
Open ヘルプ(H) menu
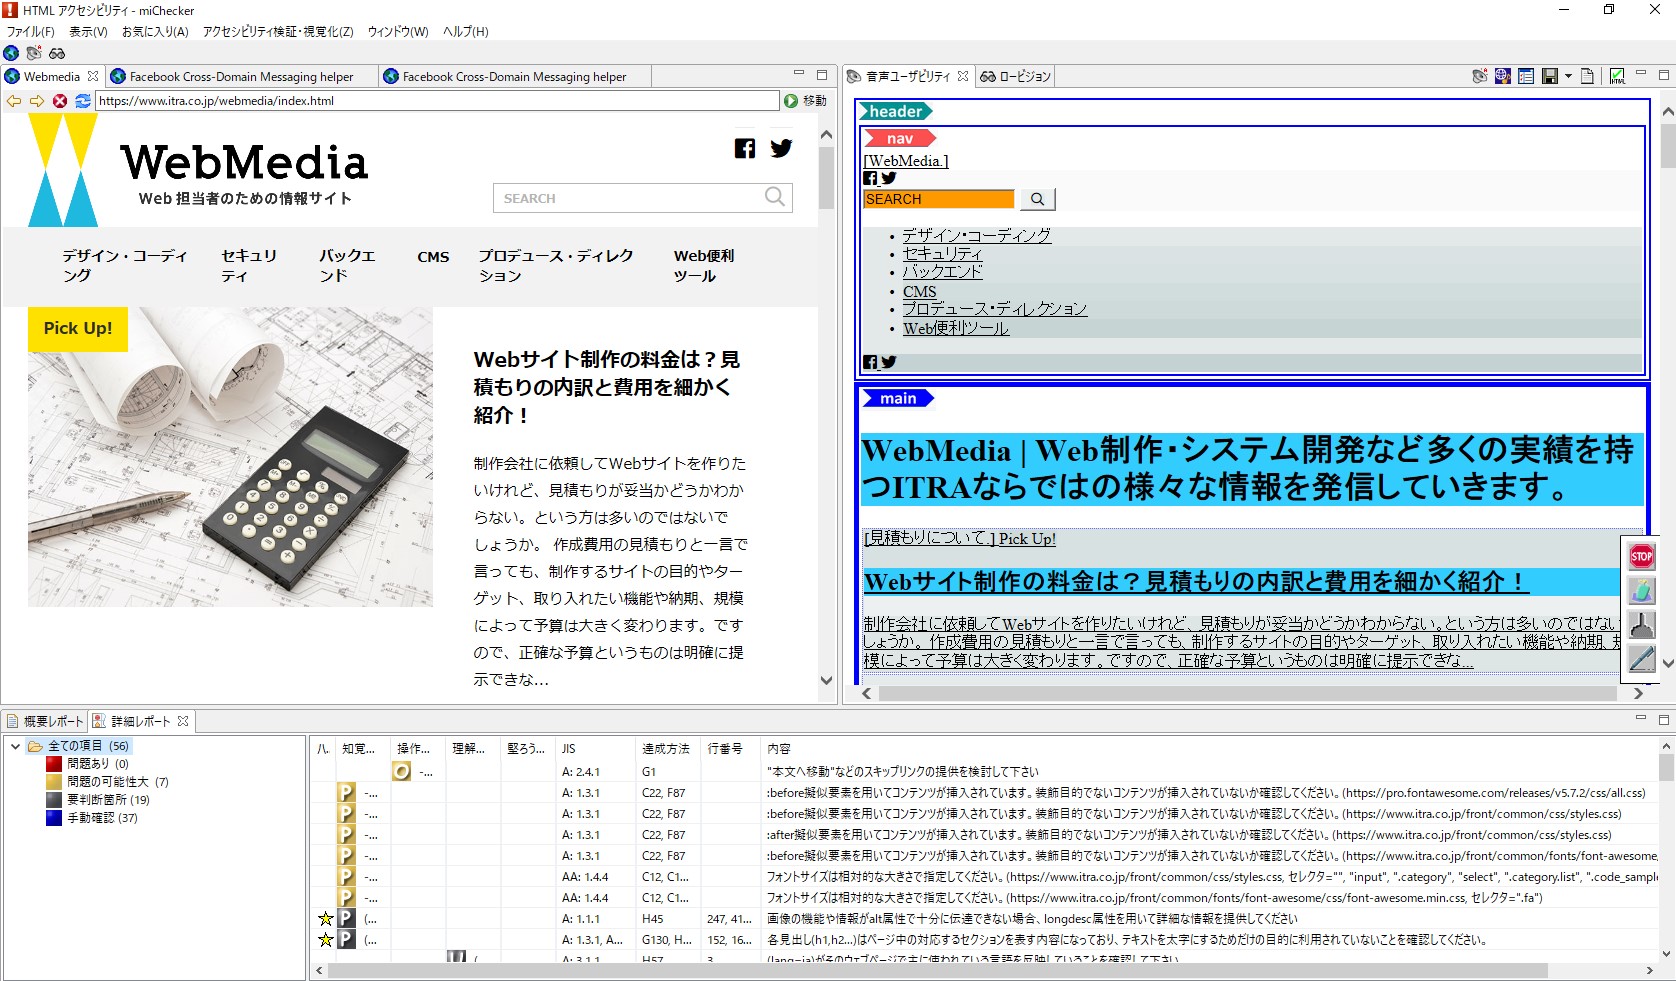pos(466,32)
